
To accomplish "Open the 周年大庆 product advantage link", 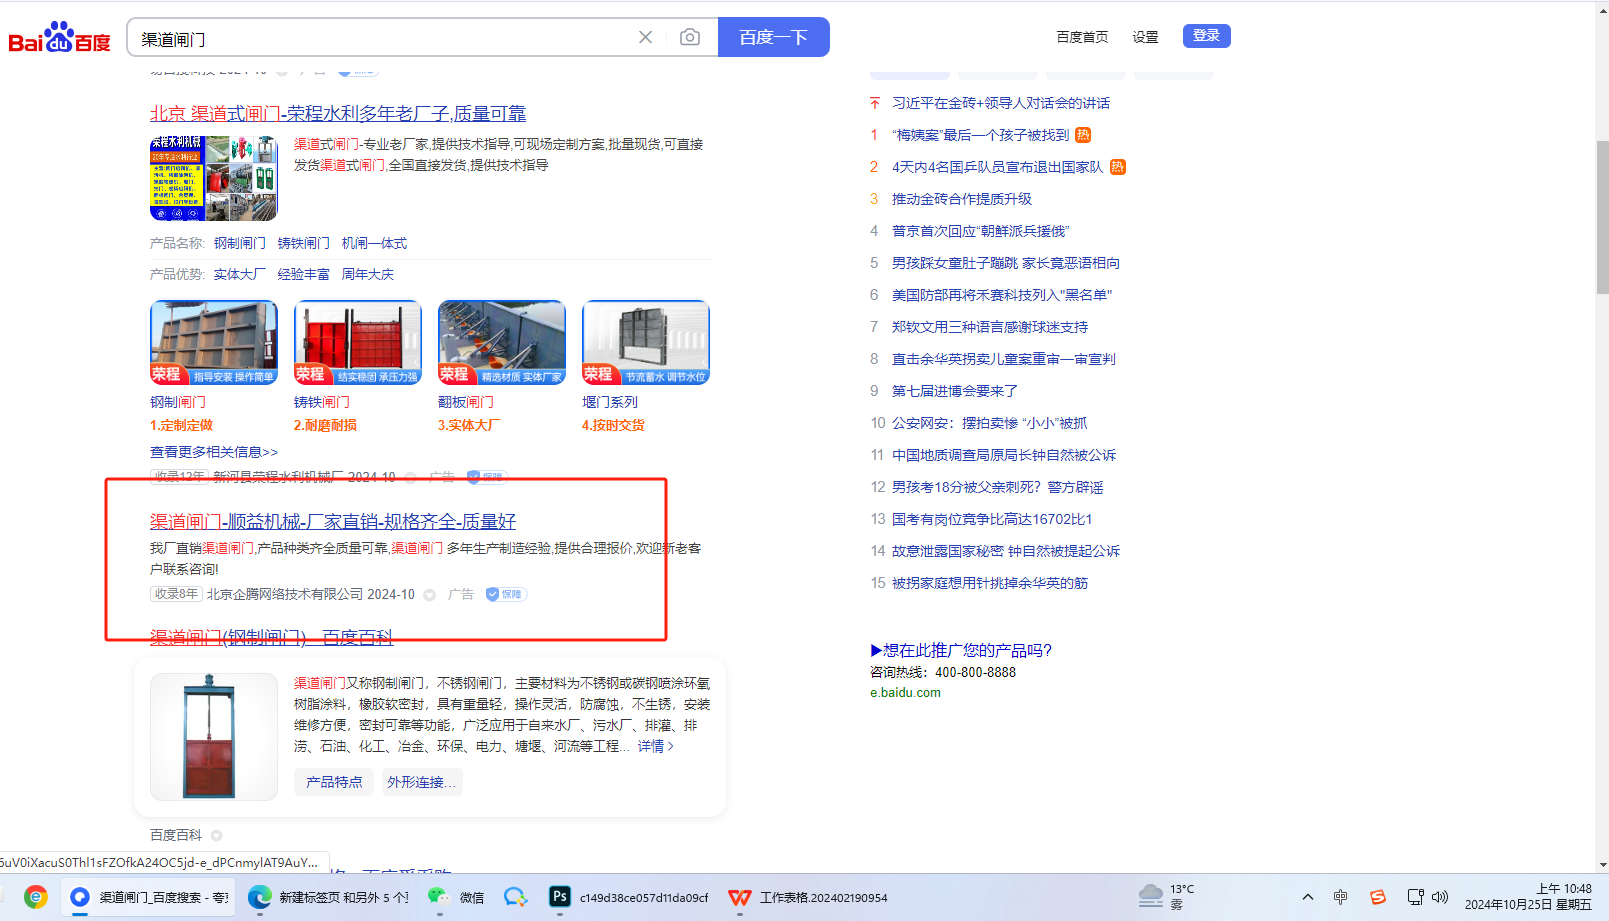I will tap(368, 274).
